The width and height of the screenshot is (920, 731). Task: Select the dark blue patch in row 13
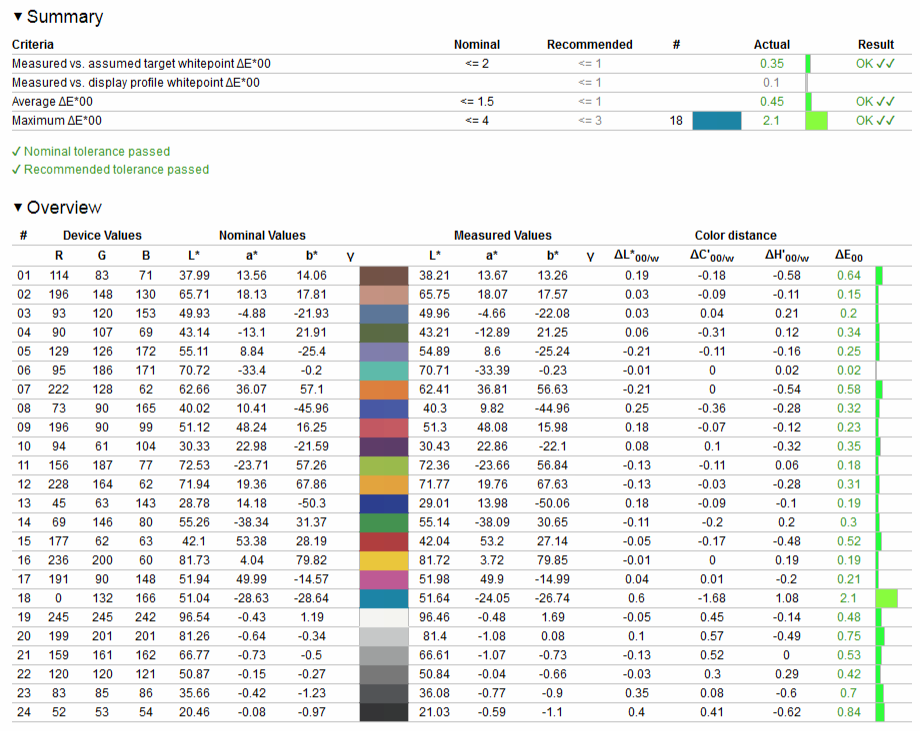[x=384, y=503]
